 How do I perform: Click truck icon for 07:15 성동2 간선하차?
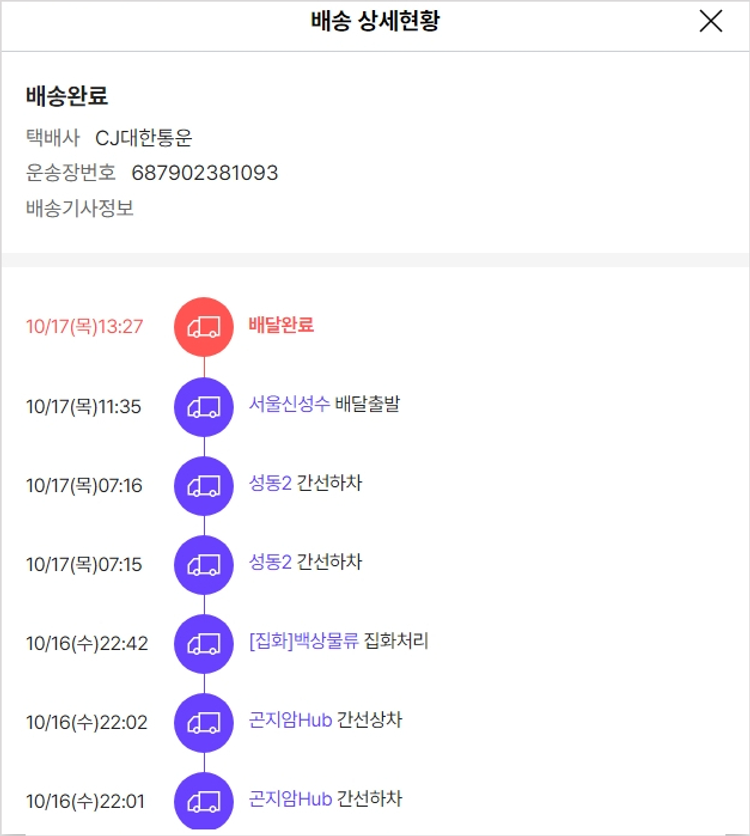pyautogui.click(x=204, y=564)
